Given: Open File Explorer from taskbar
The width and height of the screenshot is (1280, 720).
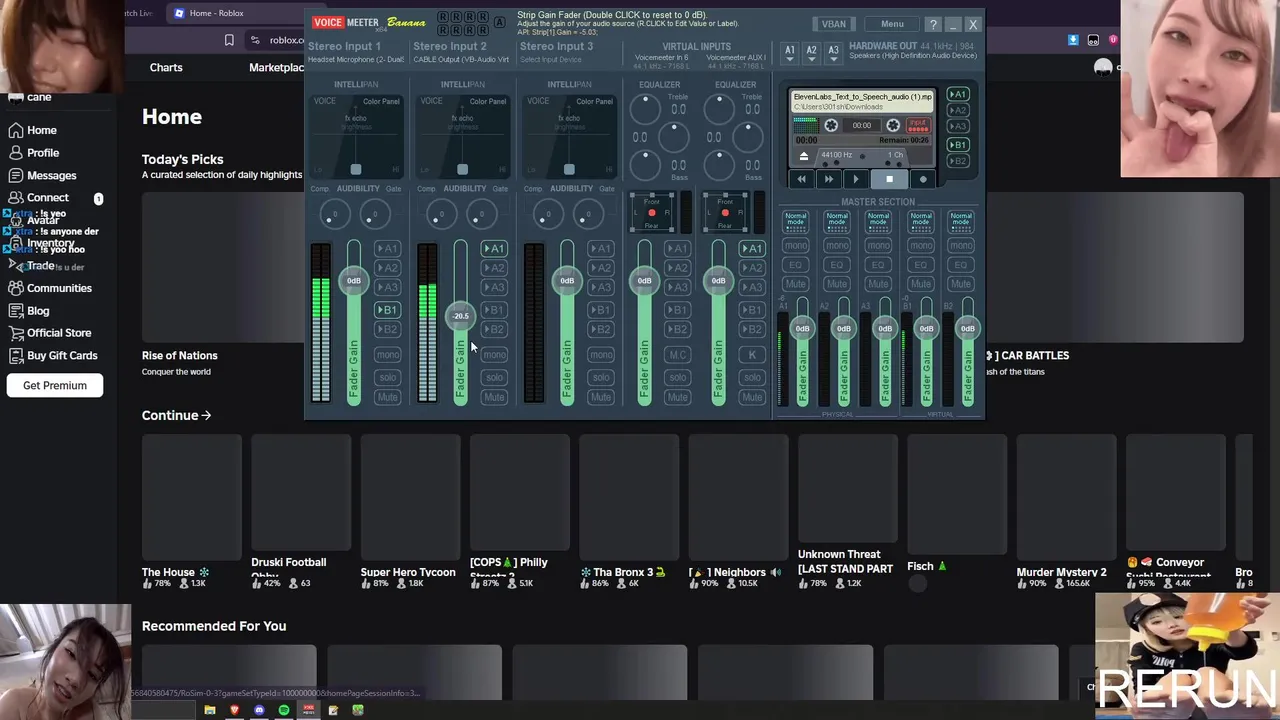Looking at the screenshot, I should (209, 710).
